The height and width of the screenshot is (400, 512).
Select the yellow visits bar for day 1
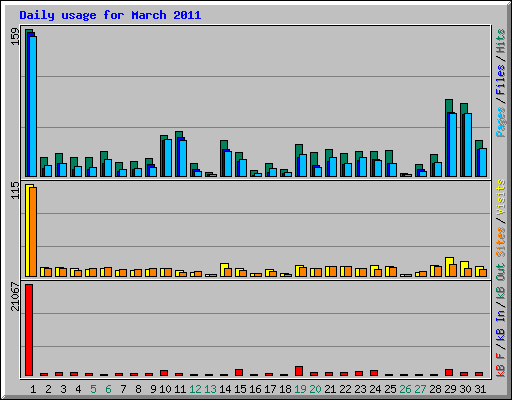pyautogui.click(x=28, y=230)
